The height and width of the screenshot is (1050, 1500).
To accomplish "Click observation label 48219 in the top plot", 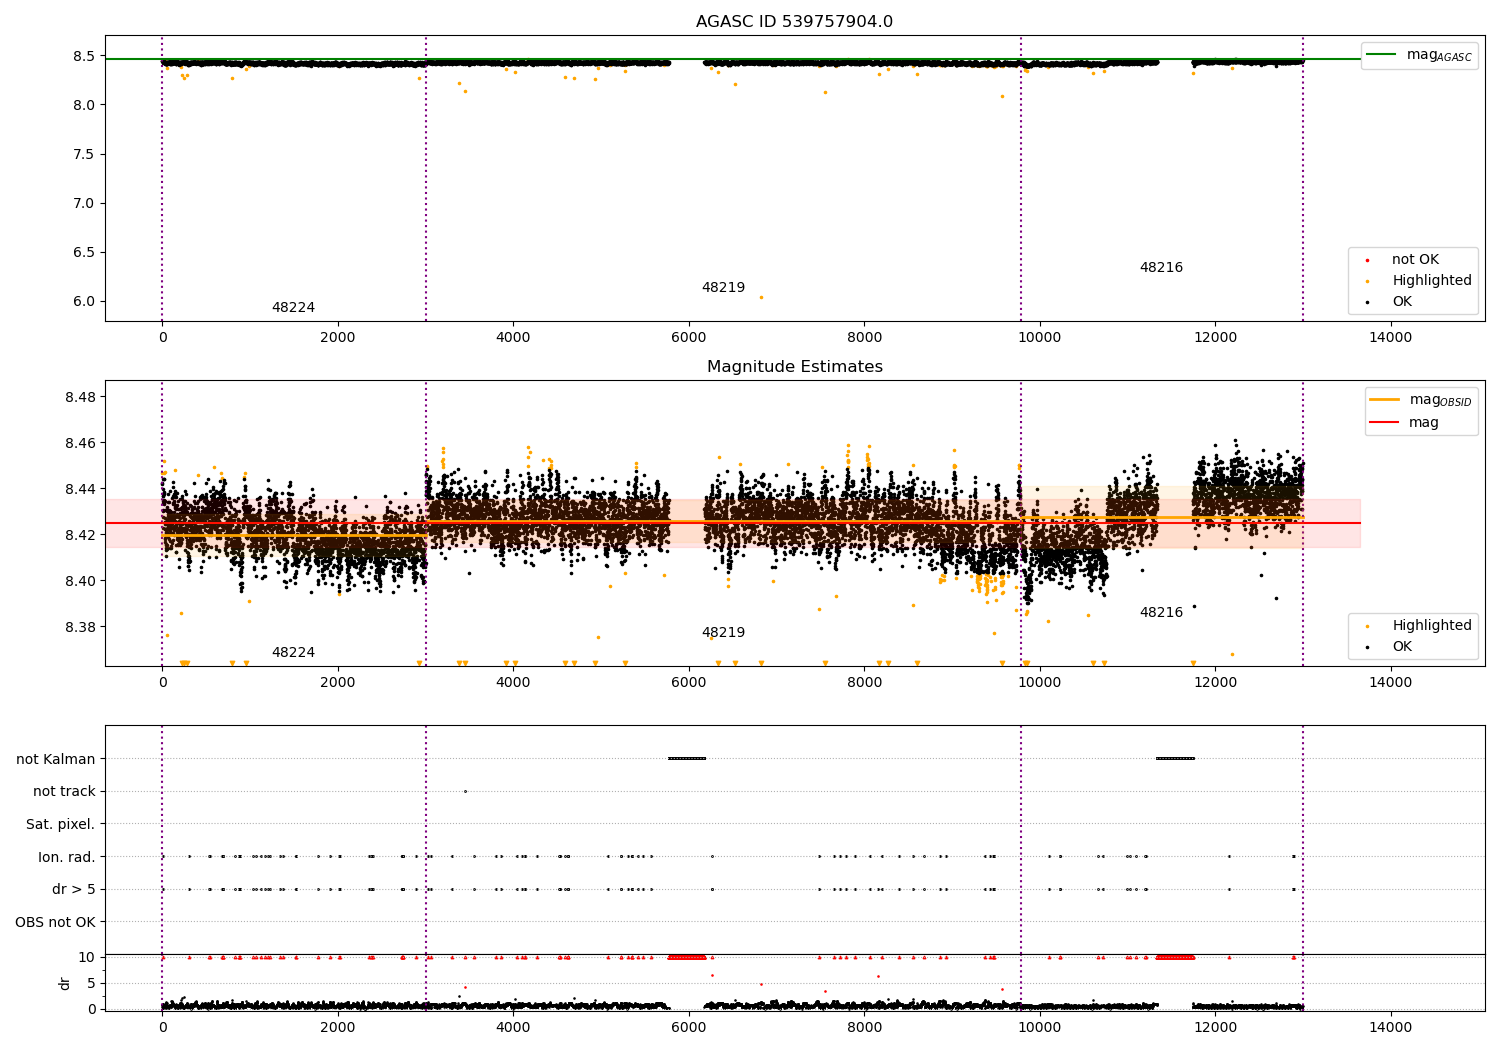I will 723,288.
